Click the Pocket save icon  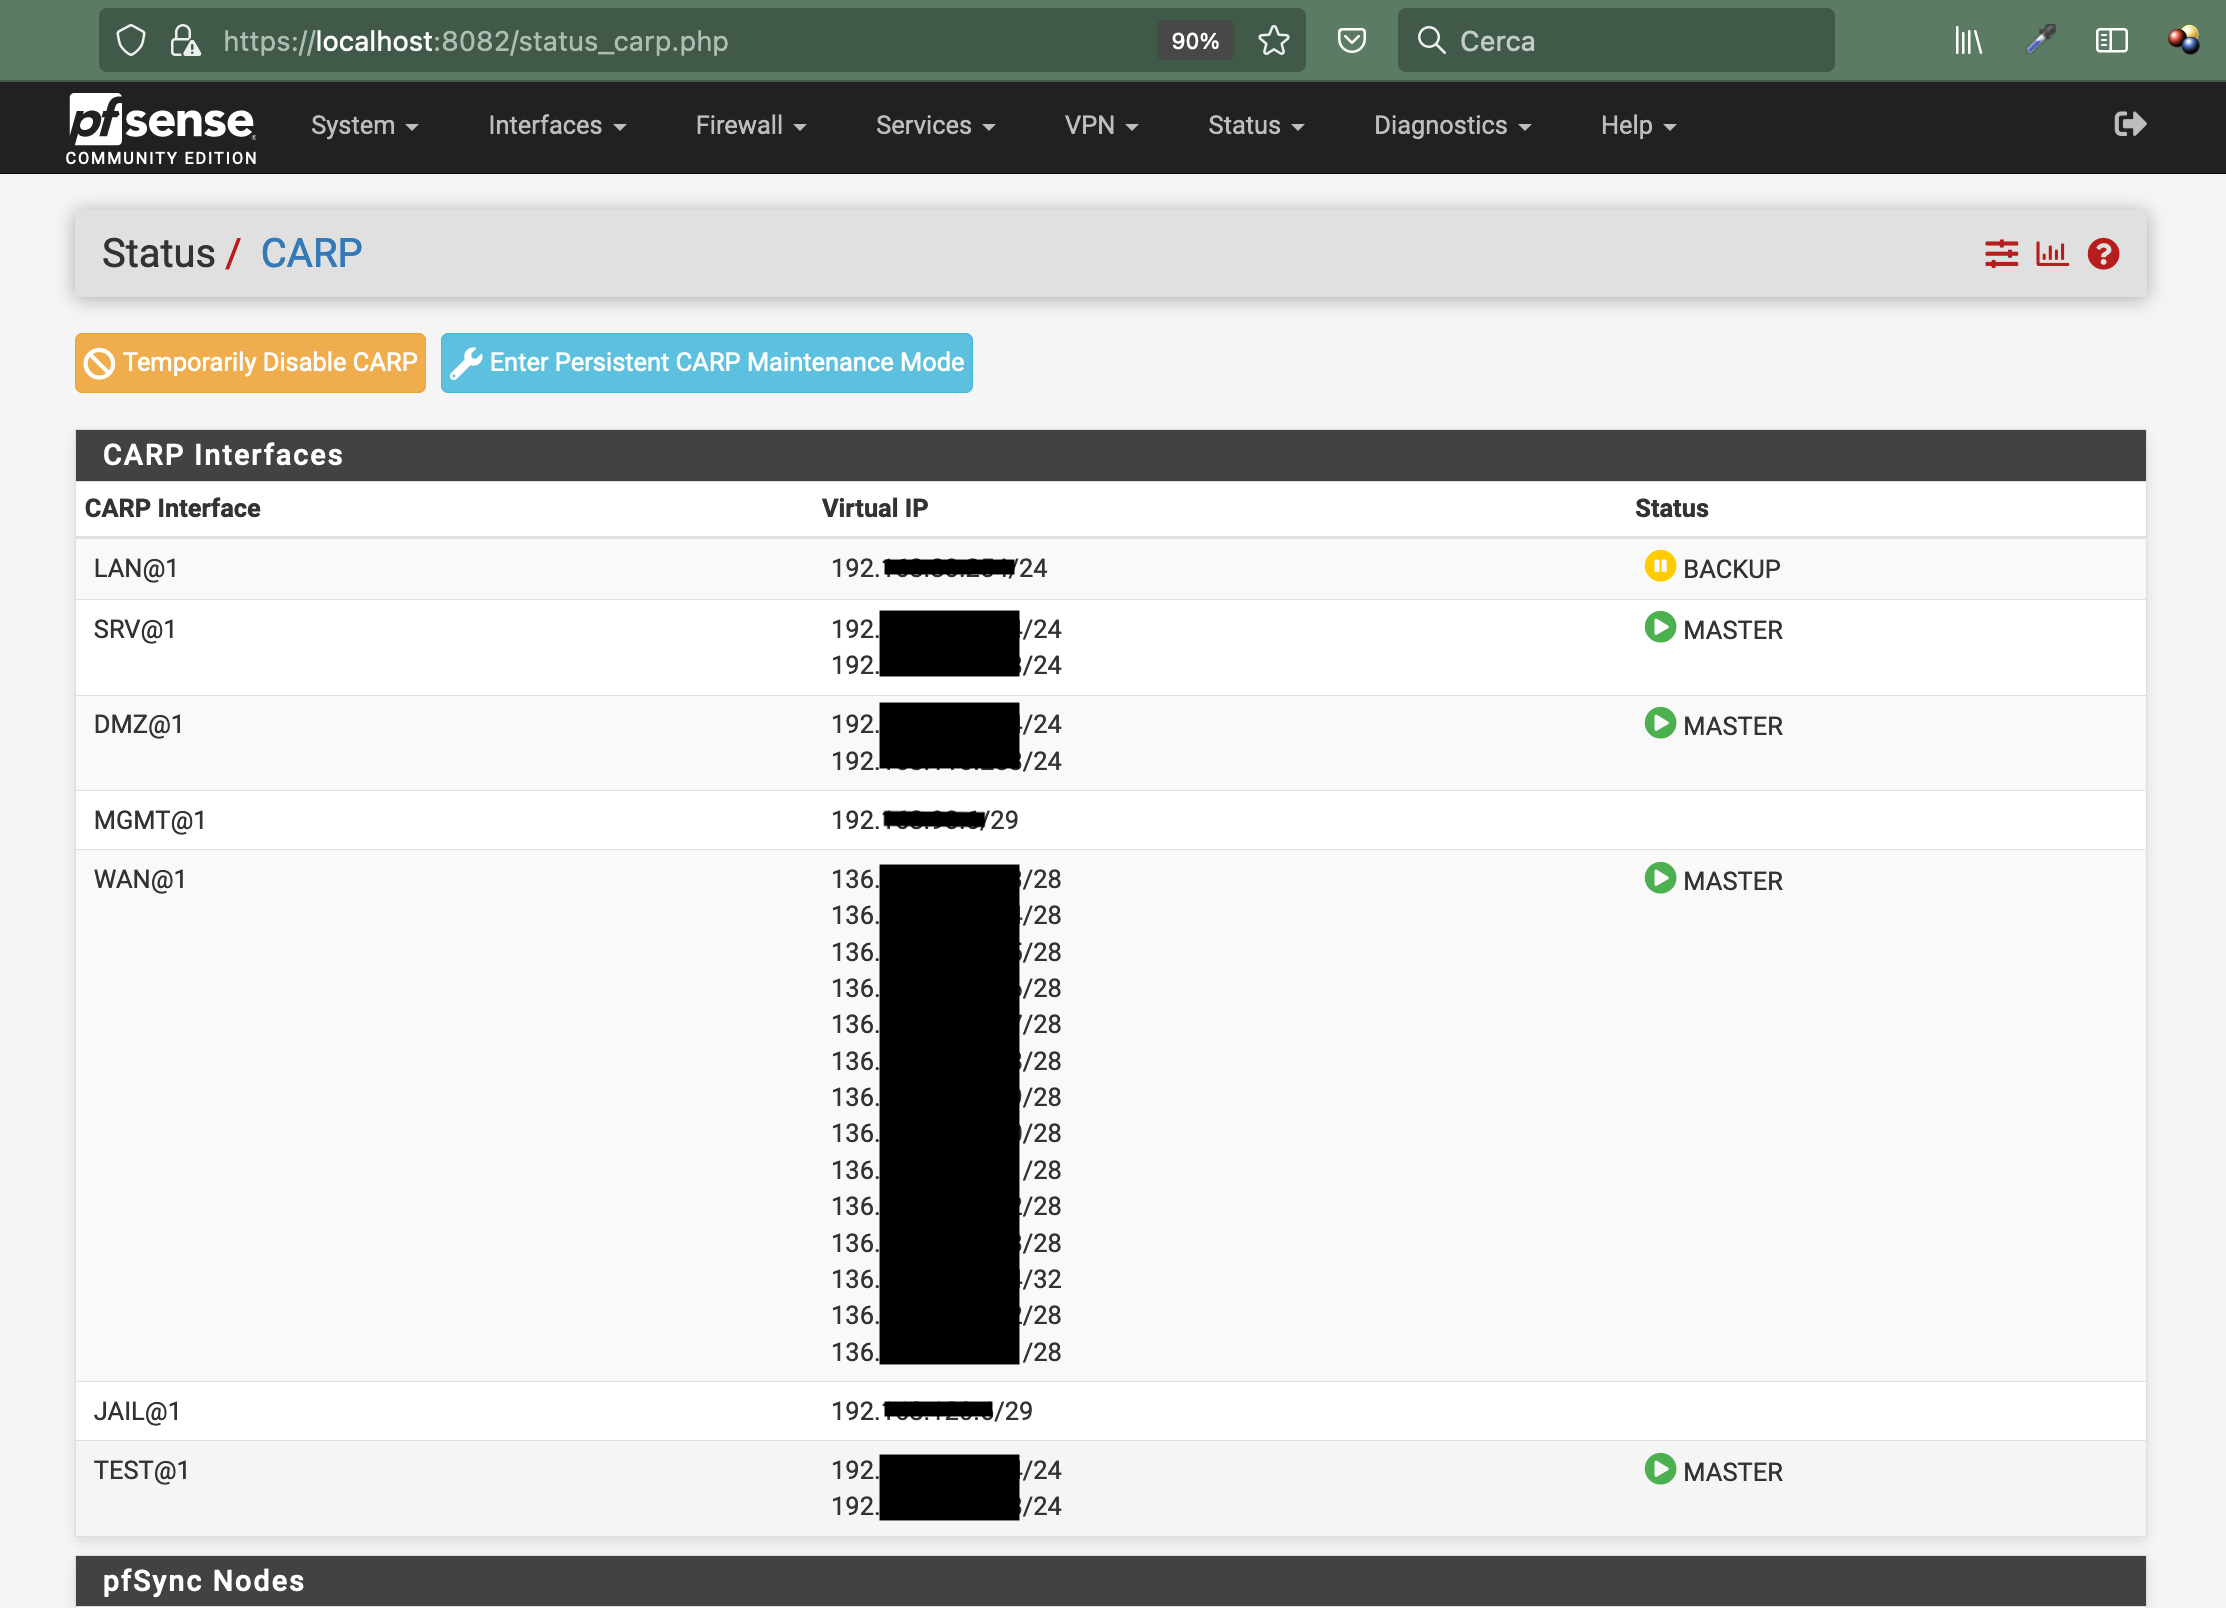pos(1351,41)
